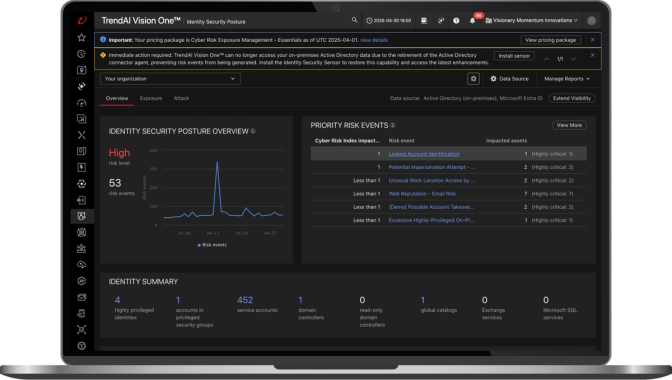This screenshot has height=380, width=672.
Task: Click the Cyber Risk Index impact column header
Action: point(347,141)
